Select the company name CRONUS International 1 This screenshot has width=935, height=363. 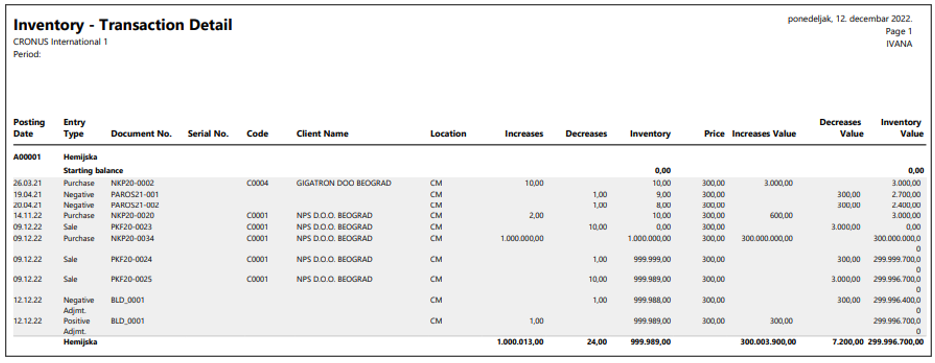pos(60,42)
